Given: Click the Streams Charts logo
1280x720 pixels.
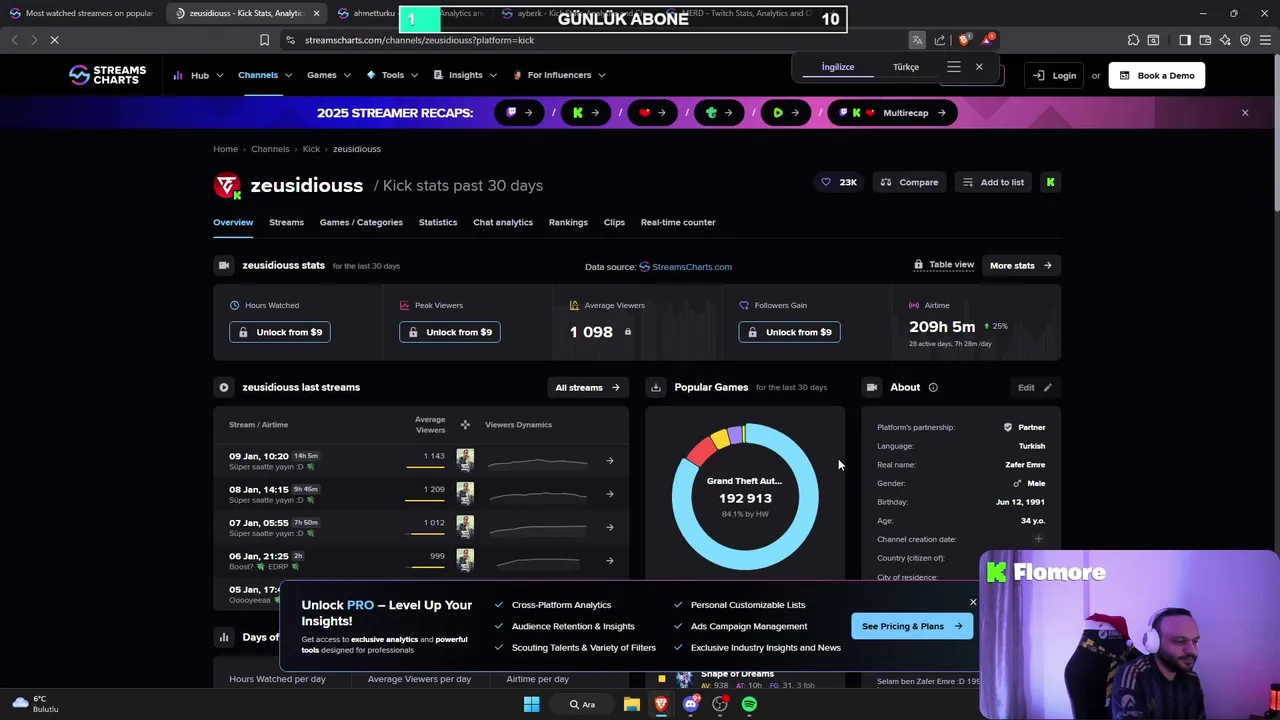Looking at the screenshot, I should click(x=107, y=75).
